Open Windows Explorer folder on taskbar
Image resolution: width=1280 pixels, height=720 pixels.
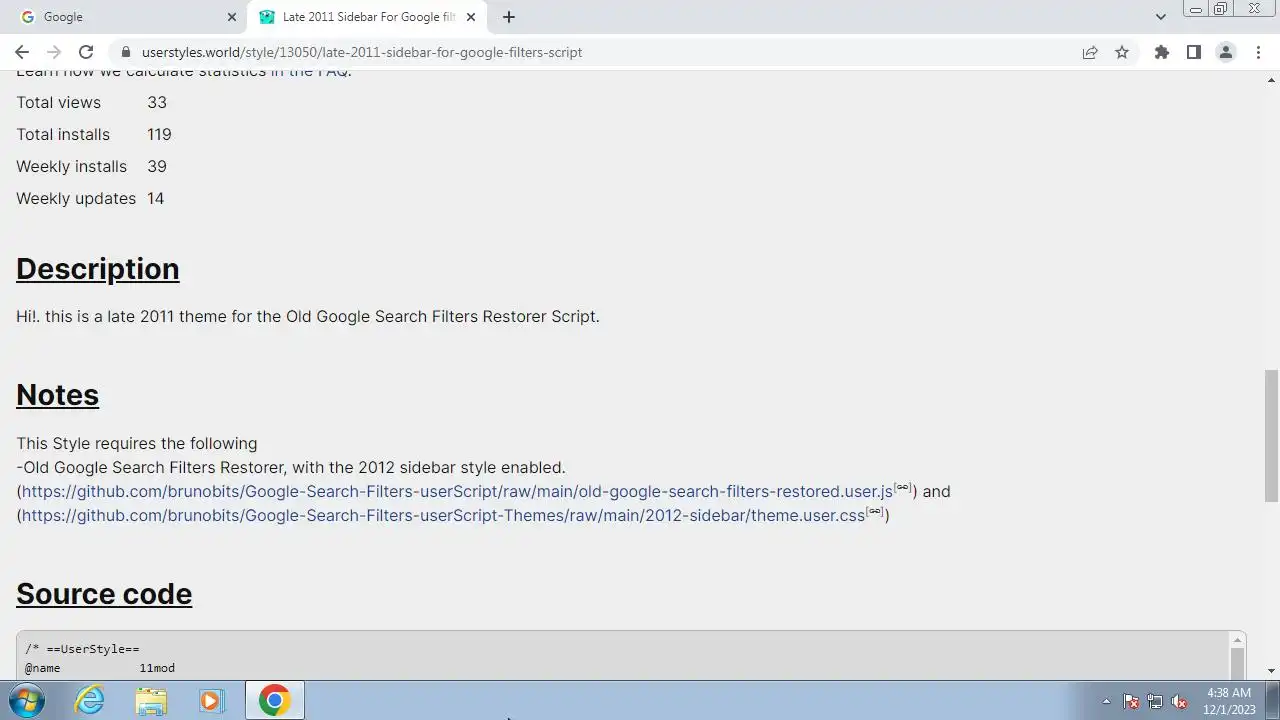(x=151, y=700)
